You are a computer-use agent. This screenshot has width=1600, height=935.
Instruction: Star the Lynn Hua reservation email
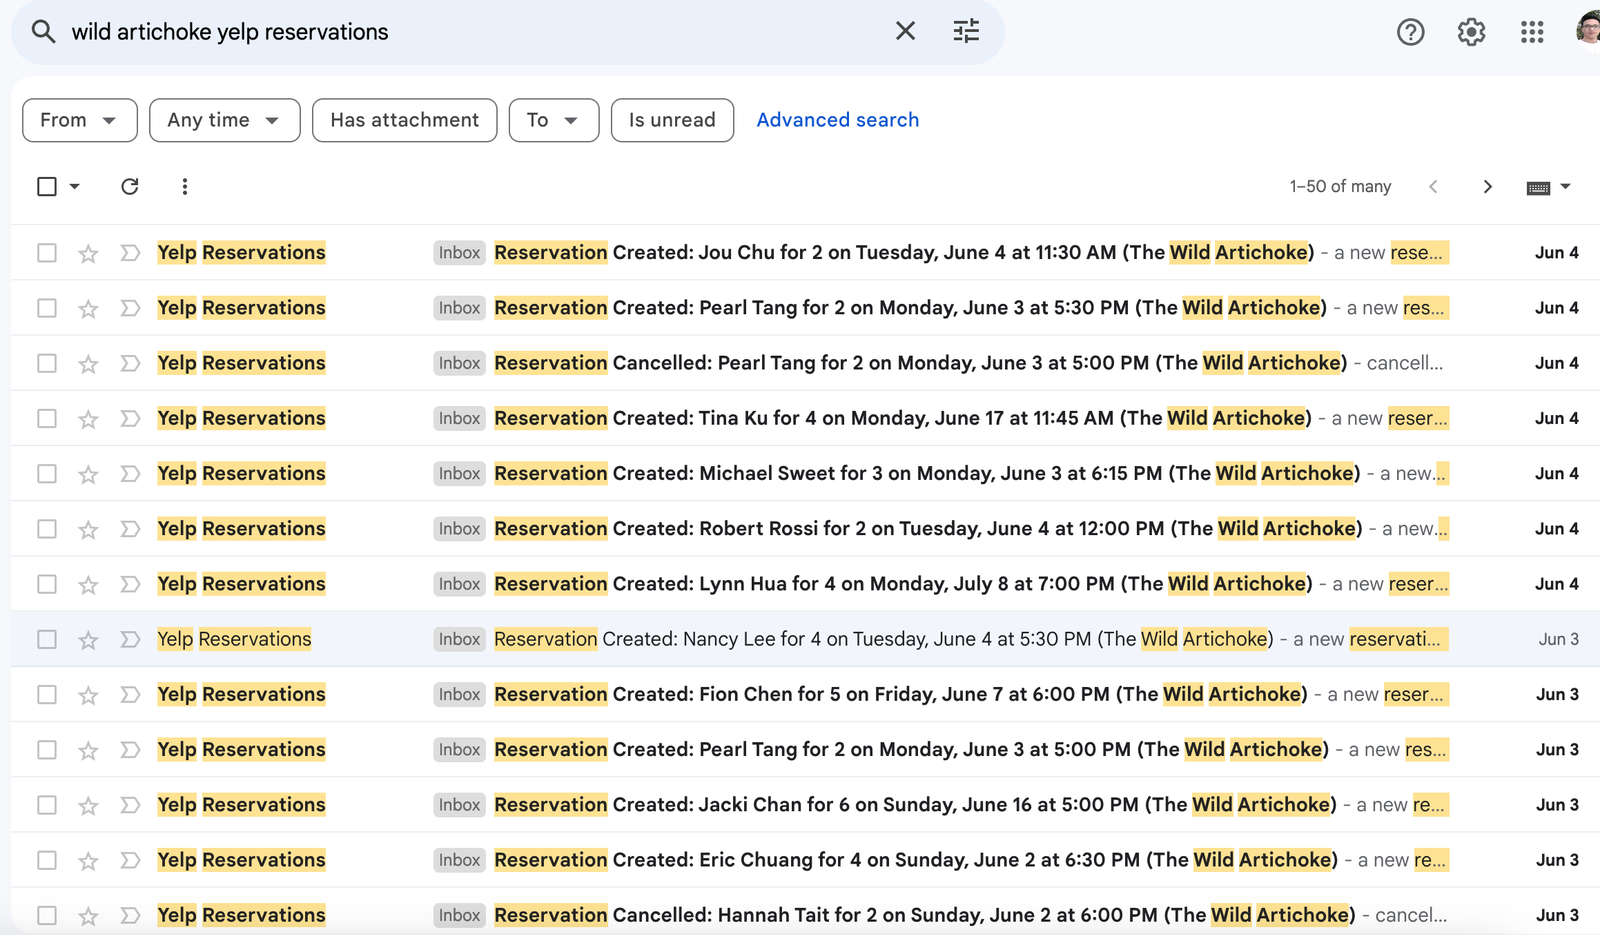(x=88, y=584)
